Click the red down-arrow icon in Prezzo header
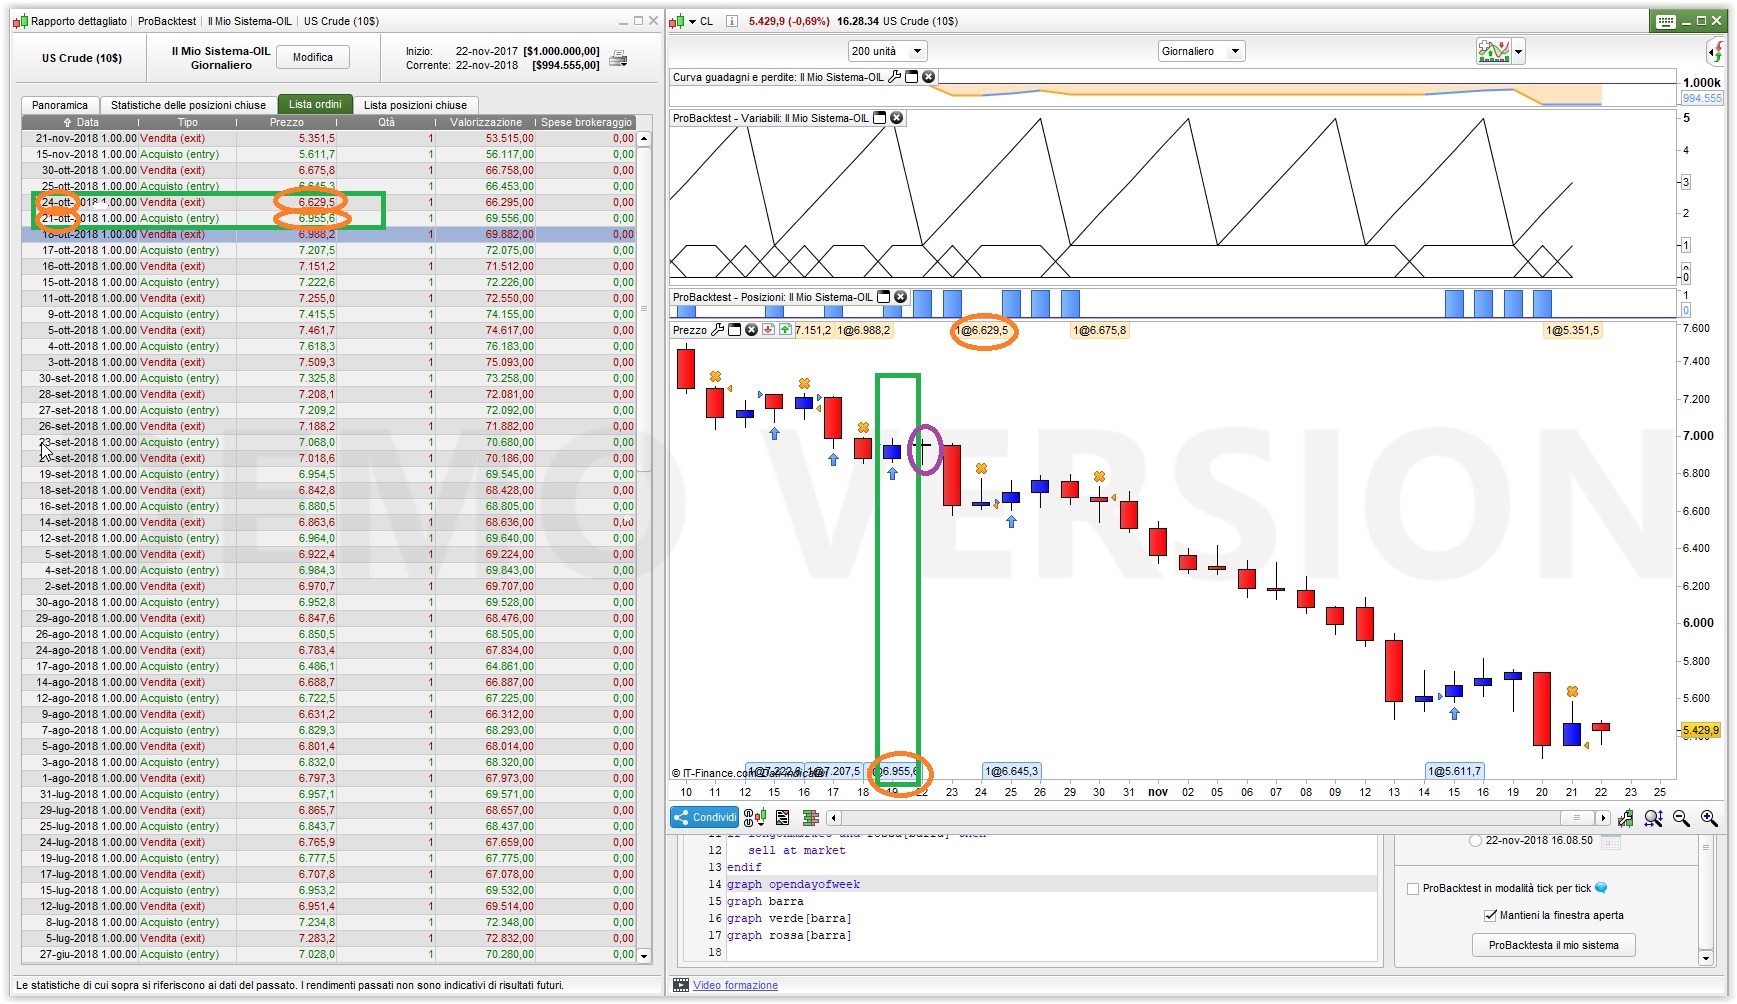Screen dimensions: 1737x1004 click(x=768, y=330)
